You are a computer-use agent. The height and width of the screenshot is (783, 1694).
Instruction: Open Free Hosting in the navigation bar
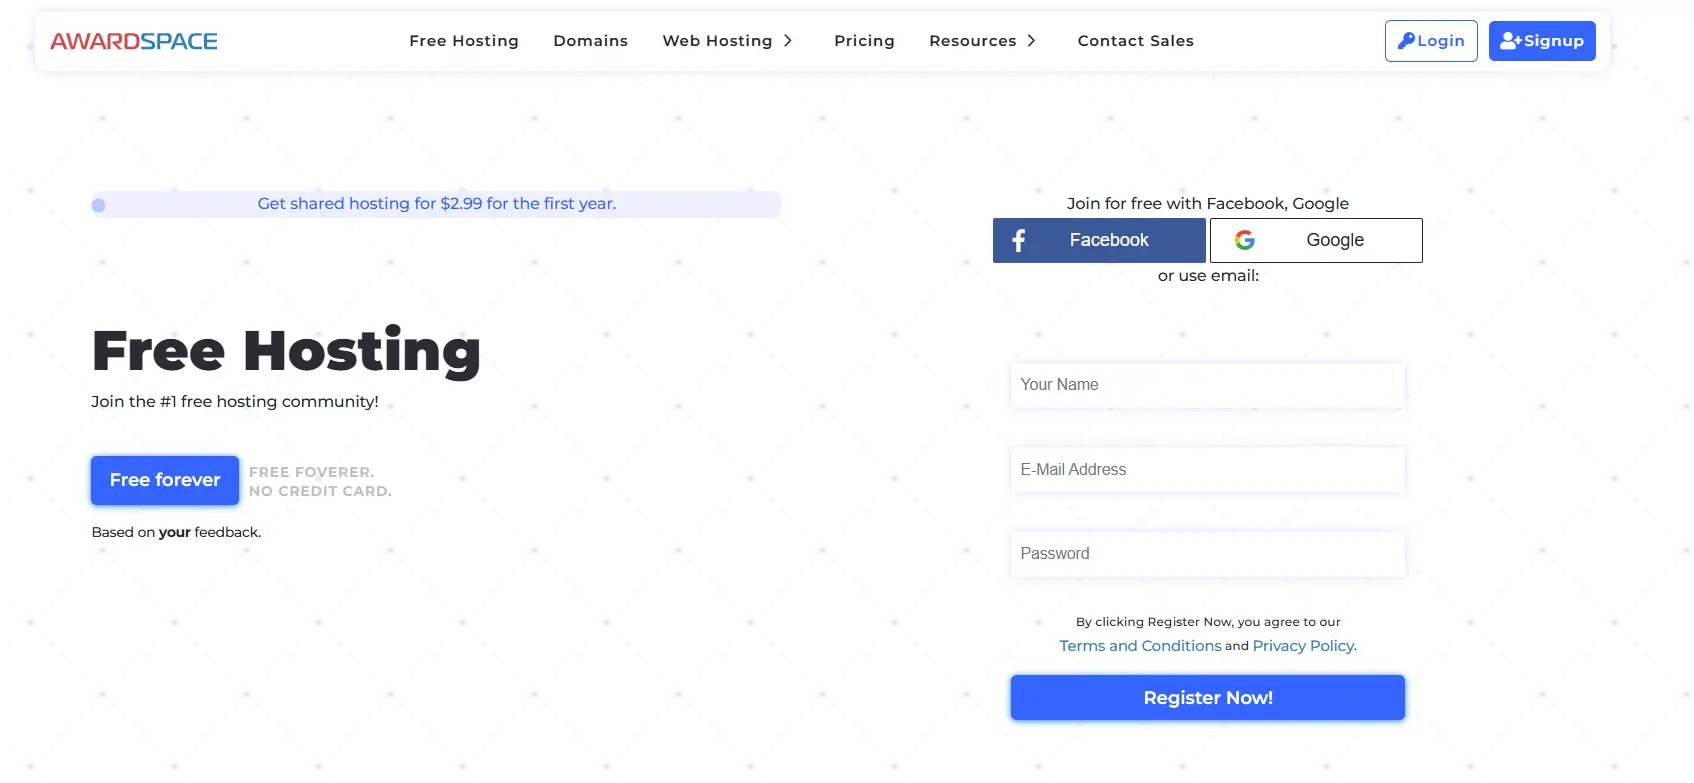tap(464, 41)
